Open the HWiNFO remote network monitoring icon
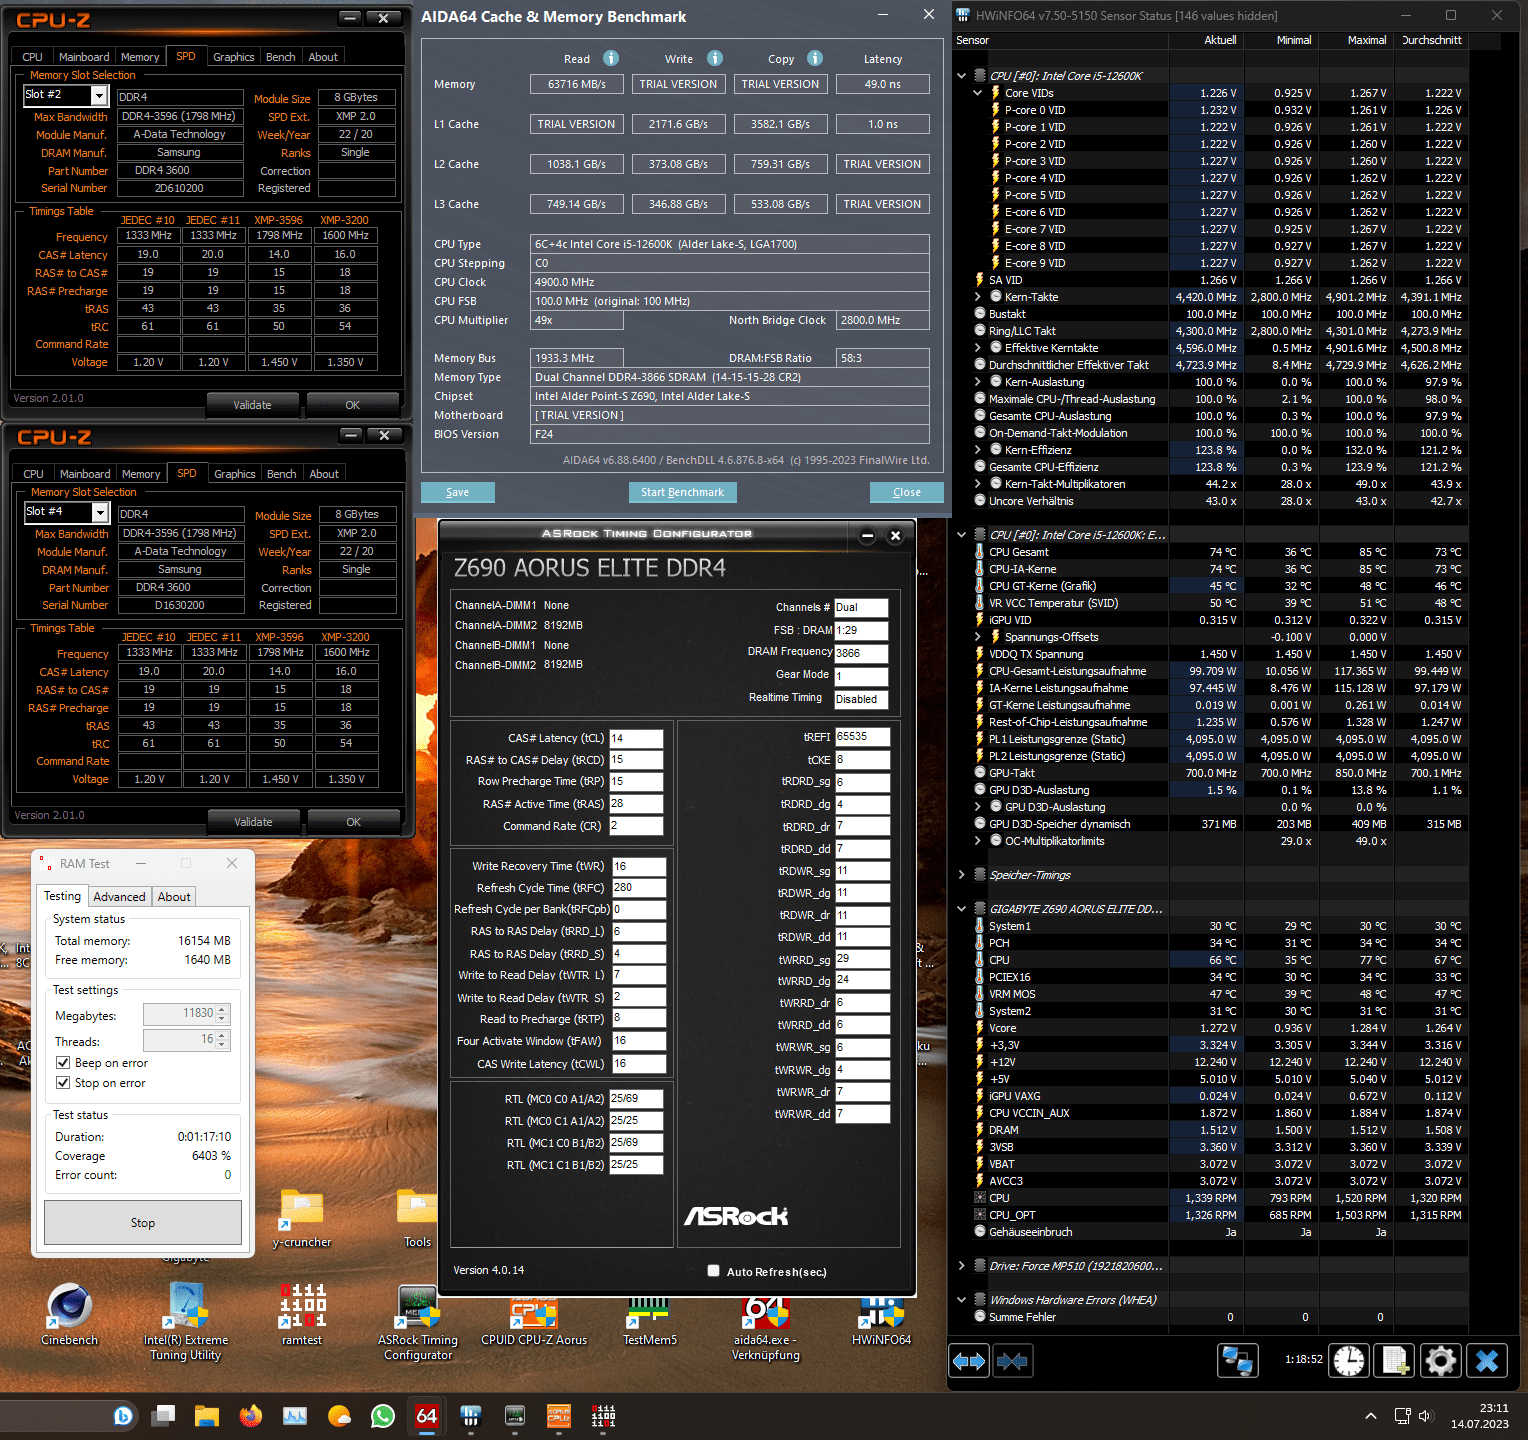Image resolution: width=1528 pixels, height=1440 pixels. click(1238, 1361)
